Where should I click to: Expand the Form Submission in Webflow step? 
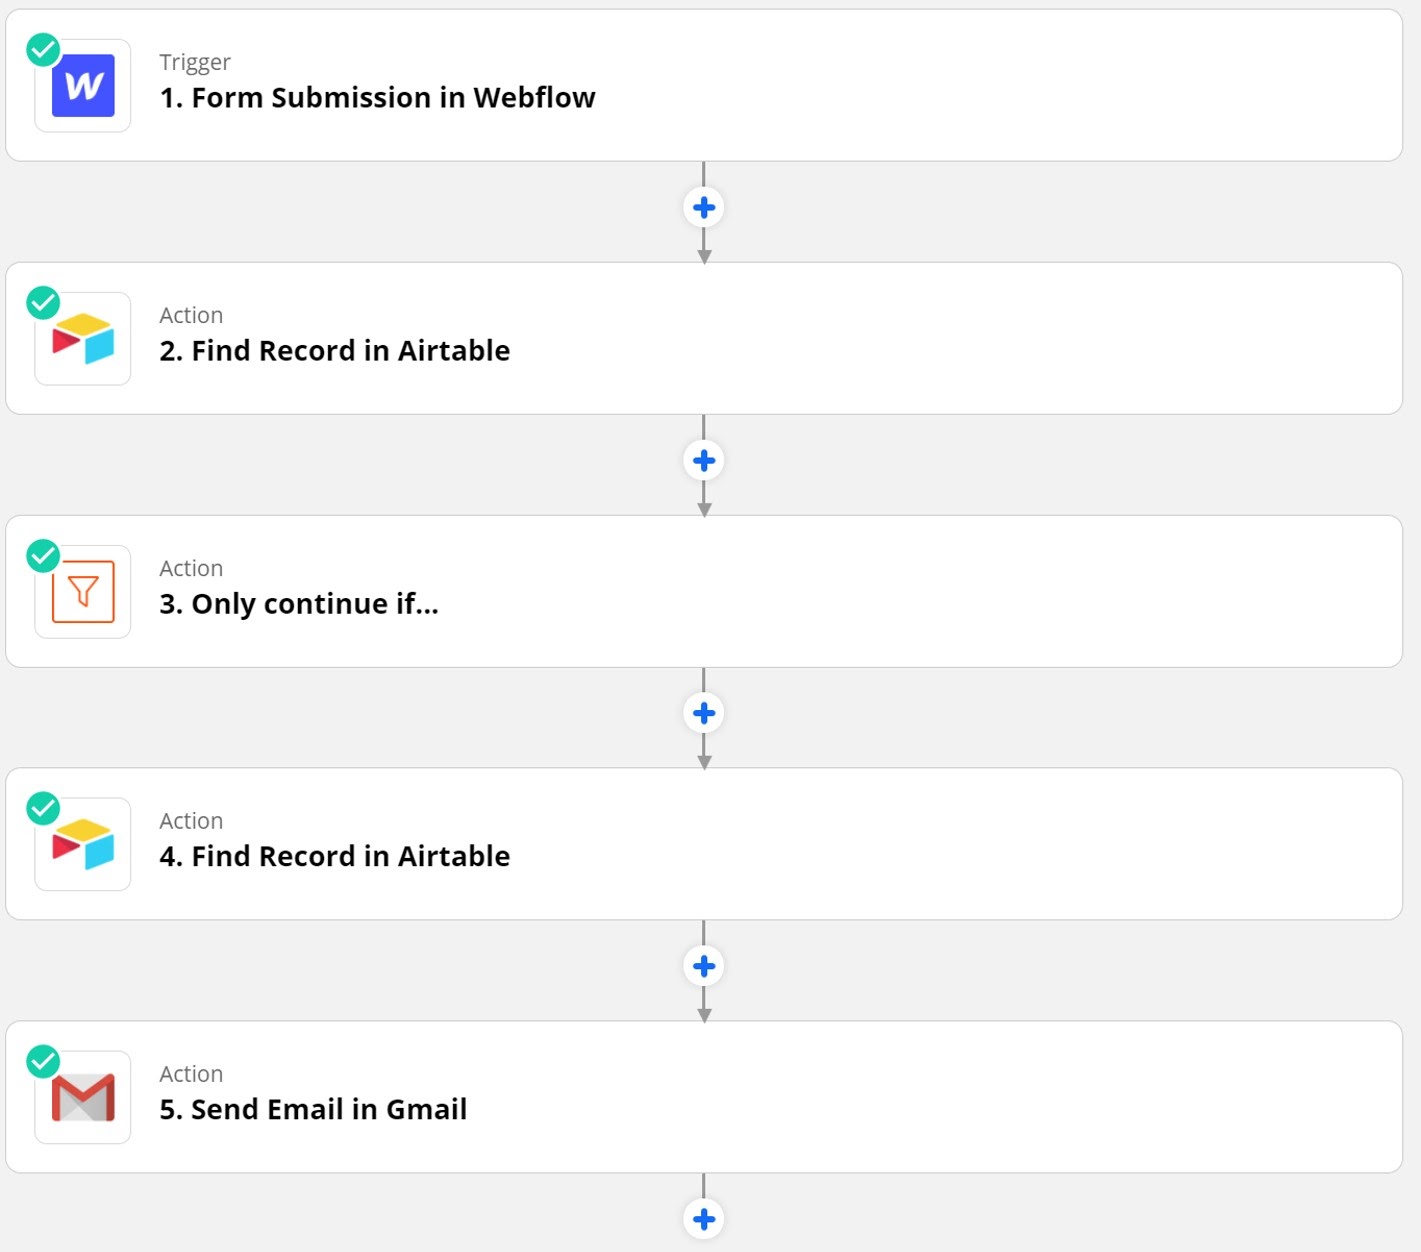[x=377, y=98]
